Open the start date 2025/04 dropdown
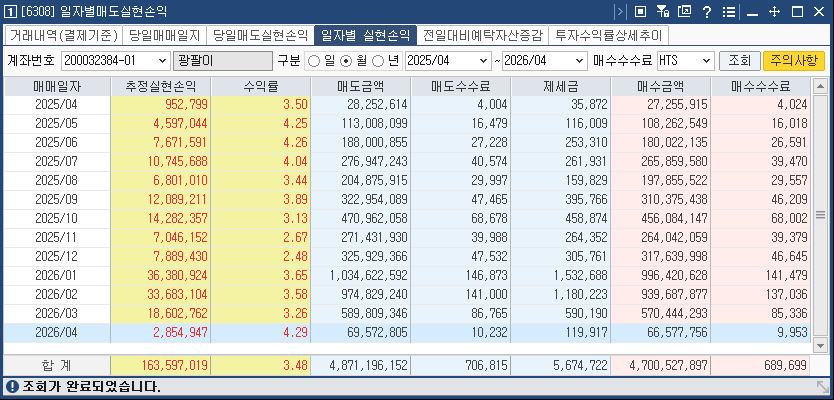 click(x=482, y=61)
